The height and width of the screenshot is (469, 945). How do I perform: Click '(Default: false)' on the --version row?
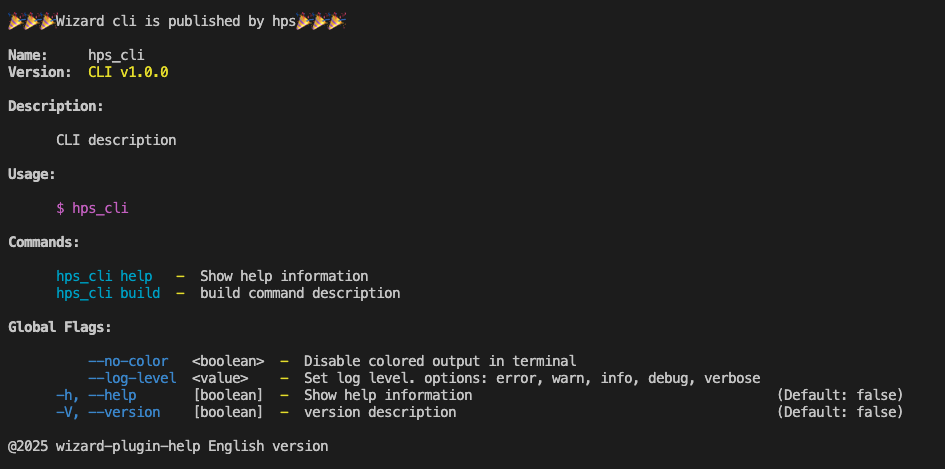tap(840, 412)
